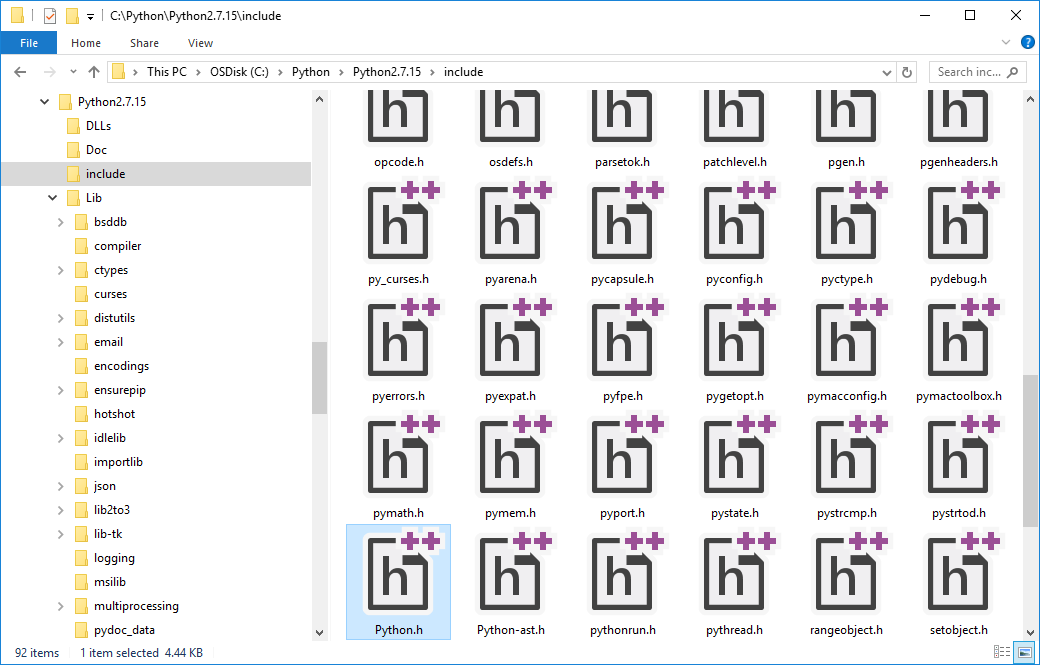This screenshot has width=1040, height=665.
Task: Select the pyport.h file icon
Action: (x=622, y=457)
